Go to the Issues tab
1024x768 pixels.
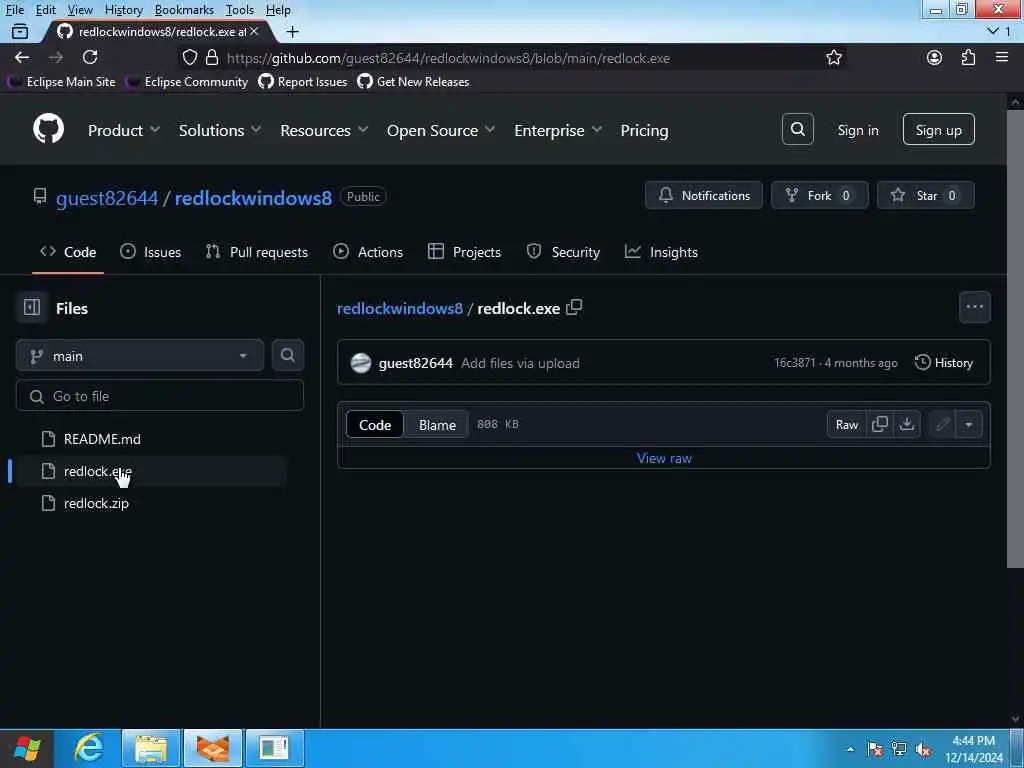(x=150, y=251)
